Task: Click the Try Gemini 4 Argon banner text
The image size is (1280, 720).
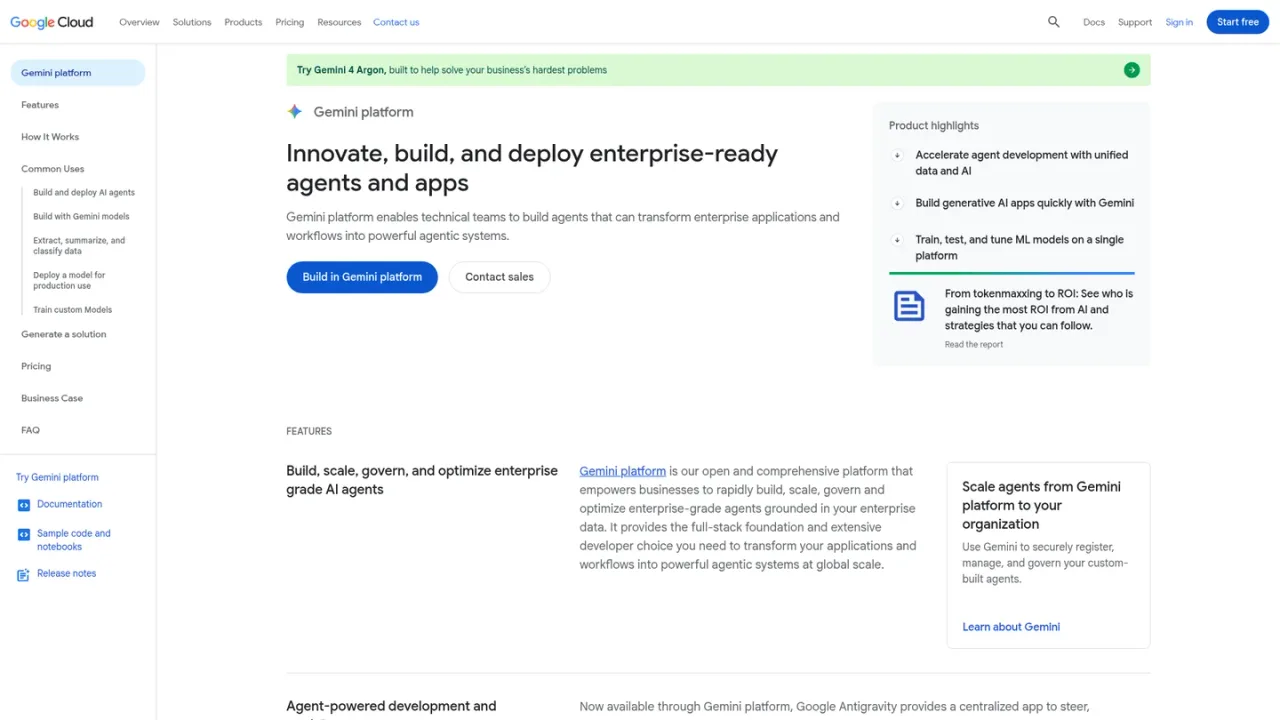Action: click(452, 70)
